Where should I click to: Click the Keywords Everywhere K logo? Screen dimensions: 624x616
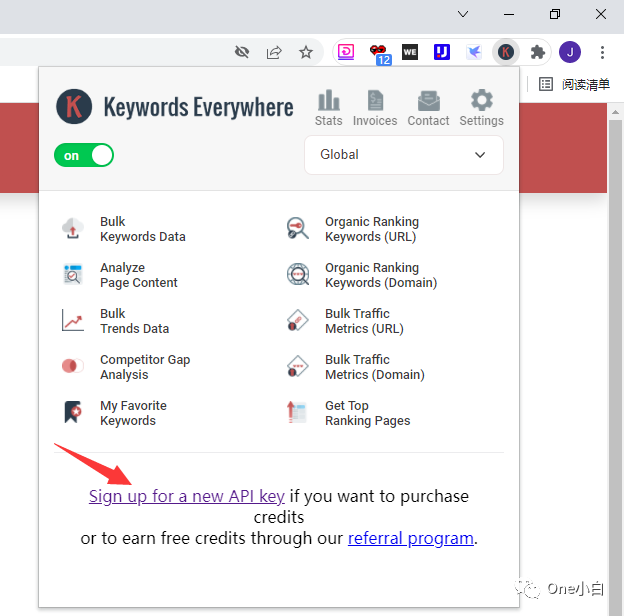pos(74,106)
